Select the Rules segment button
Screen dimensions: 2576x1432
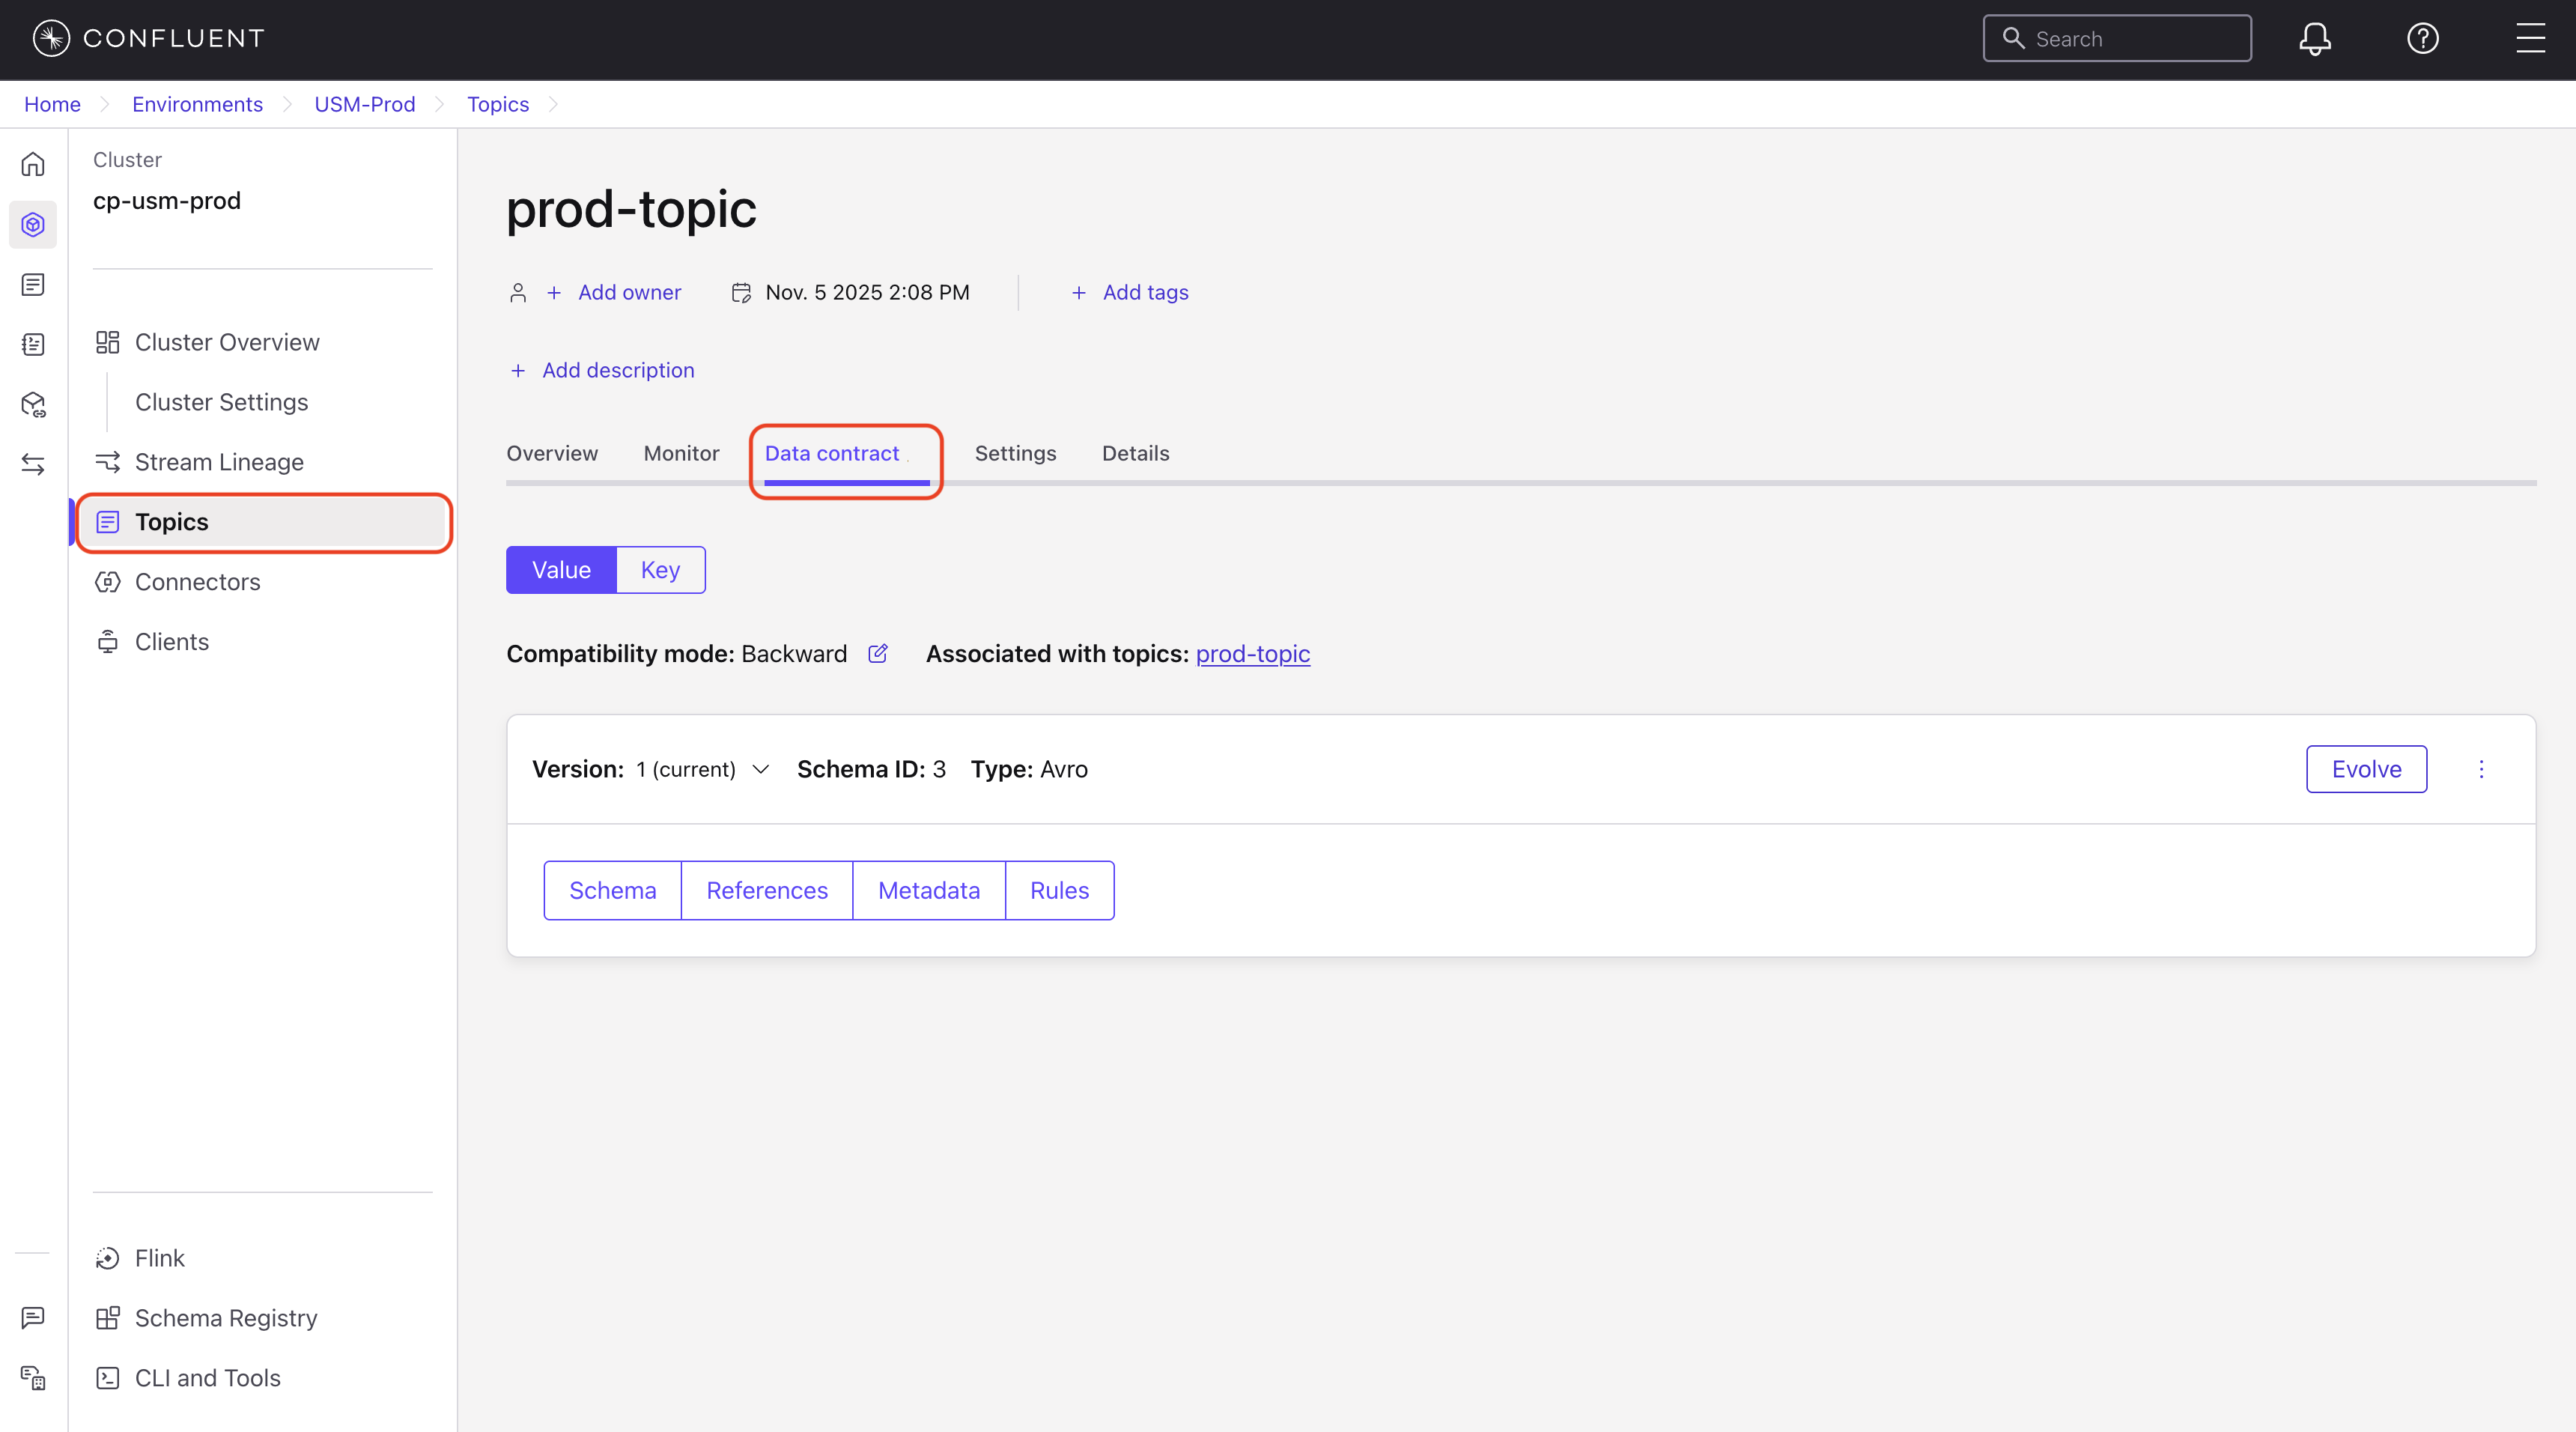coord(1059,890)
